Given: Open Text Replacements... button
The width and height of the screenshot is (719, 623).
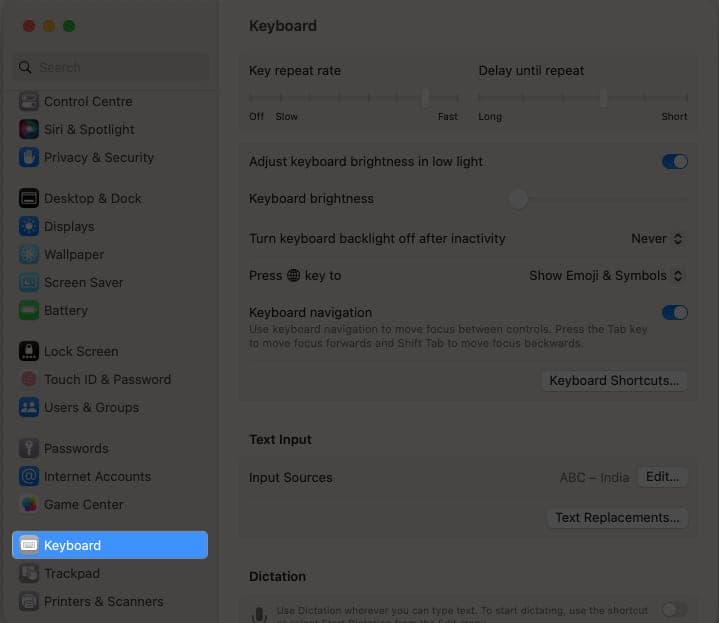Looking at the screenshot, I should tap(617, 518).
